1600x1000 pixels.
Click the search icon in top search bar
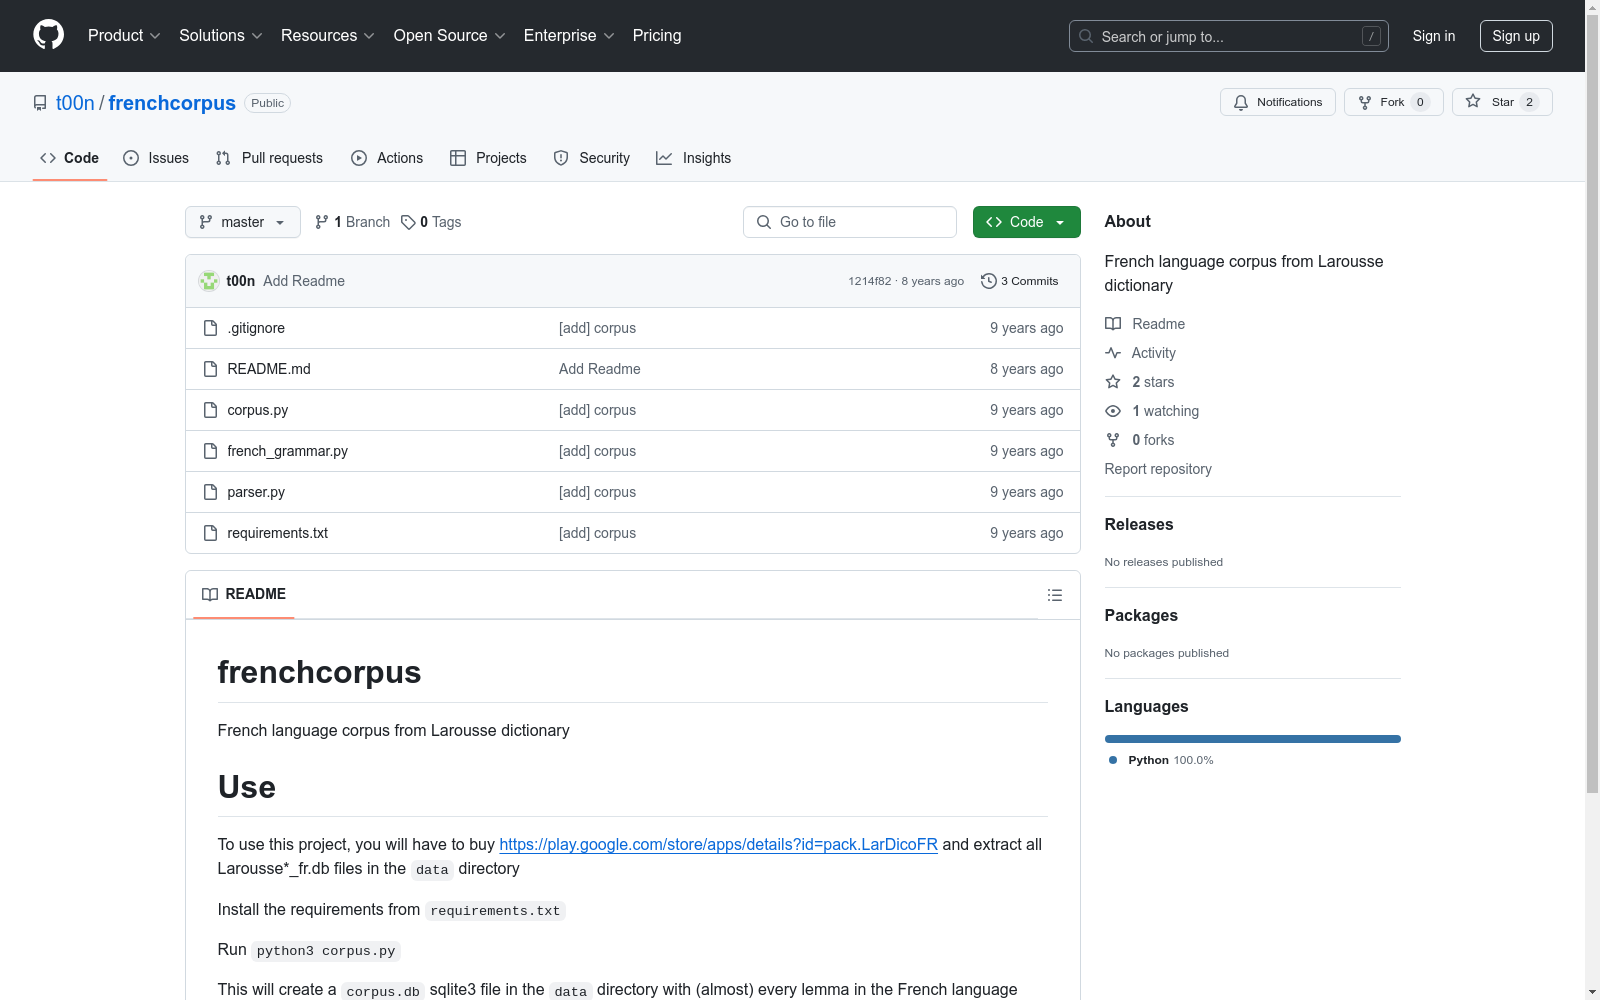coord(1086,36)
